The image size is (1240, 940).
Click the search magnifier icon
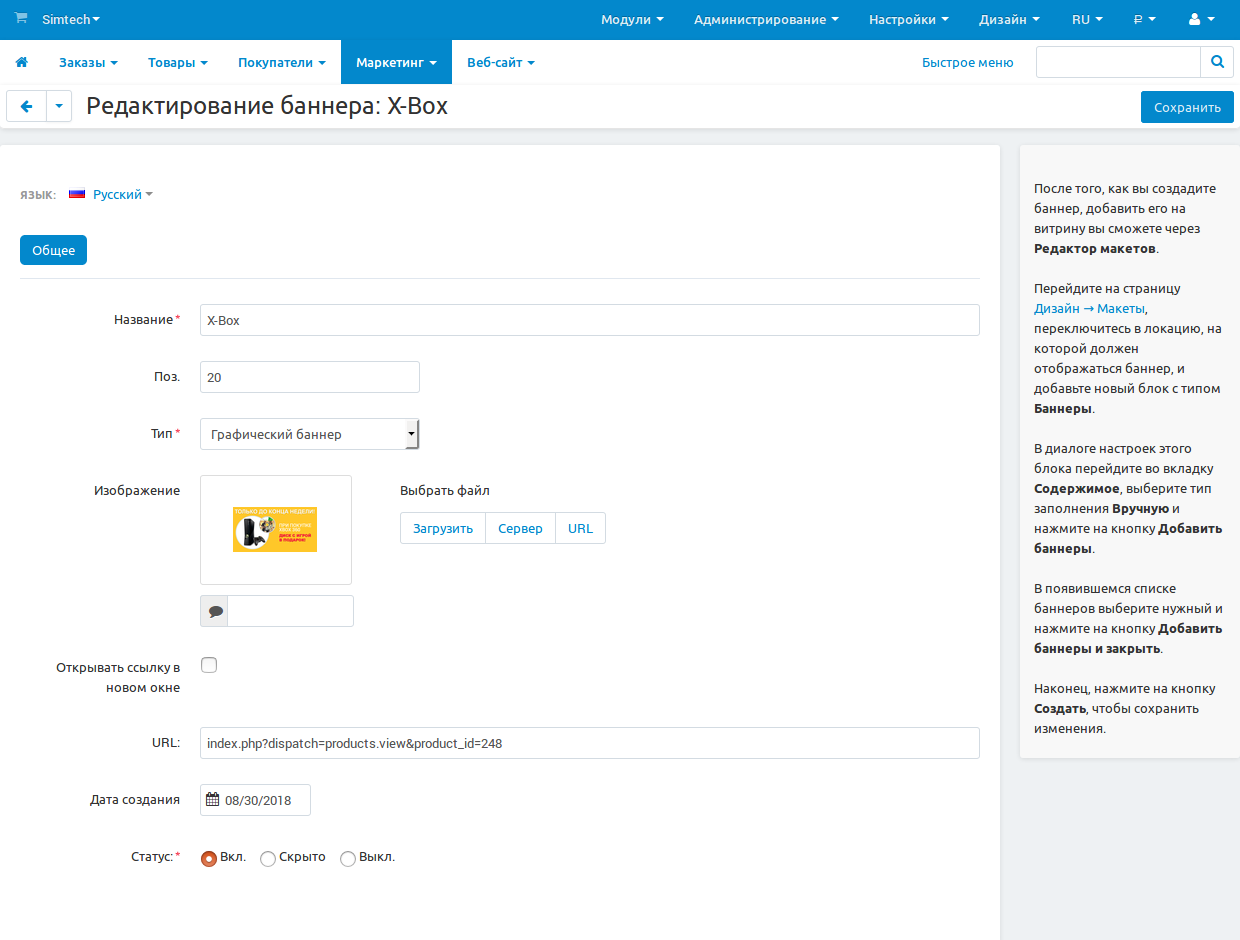pyautogui.click(x=1217, y=62)
